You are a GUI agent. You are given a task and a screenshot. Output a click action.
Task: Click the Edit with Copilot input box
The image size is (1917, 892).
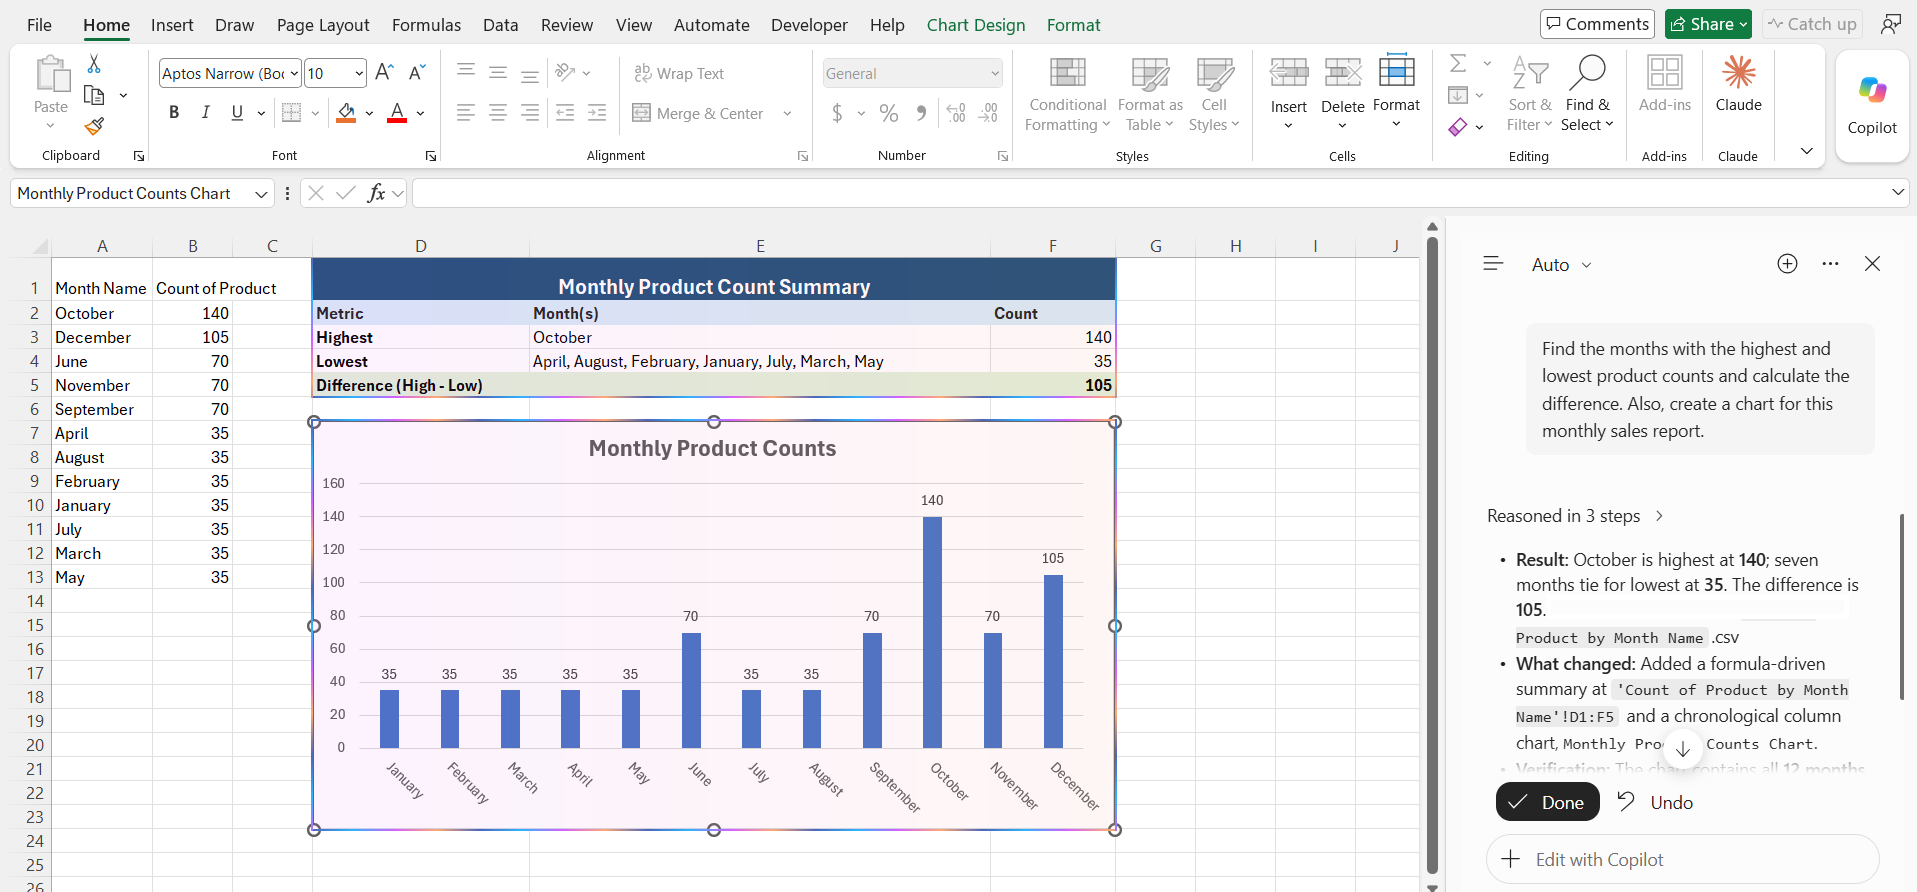coord(1683,860)
